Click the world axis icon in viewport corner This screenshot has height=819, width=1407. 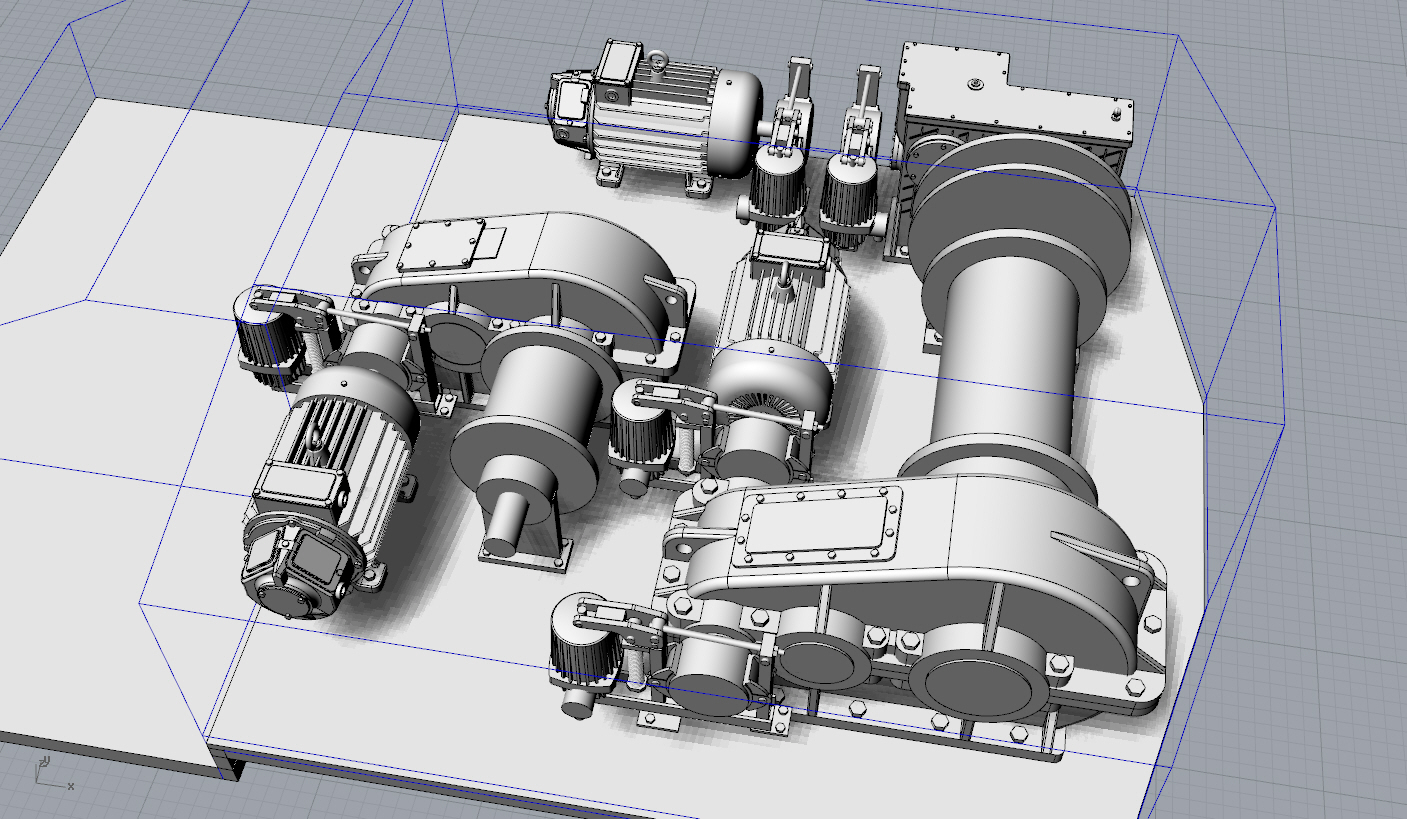pos(52,773)
